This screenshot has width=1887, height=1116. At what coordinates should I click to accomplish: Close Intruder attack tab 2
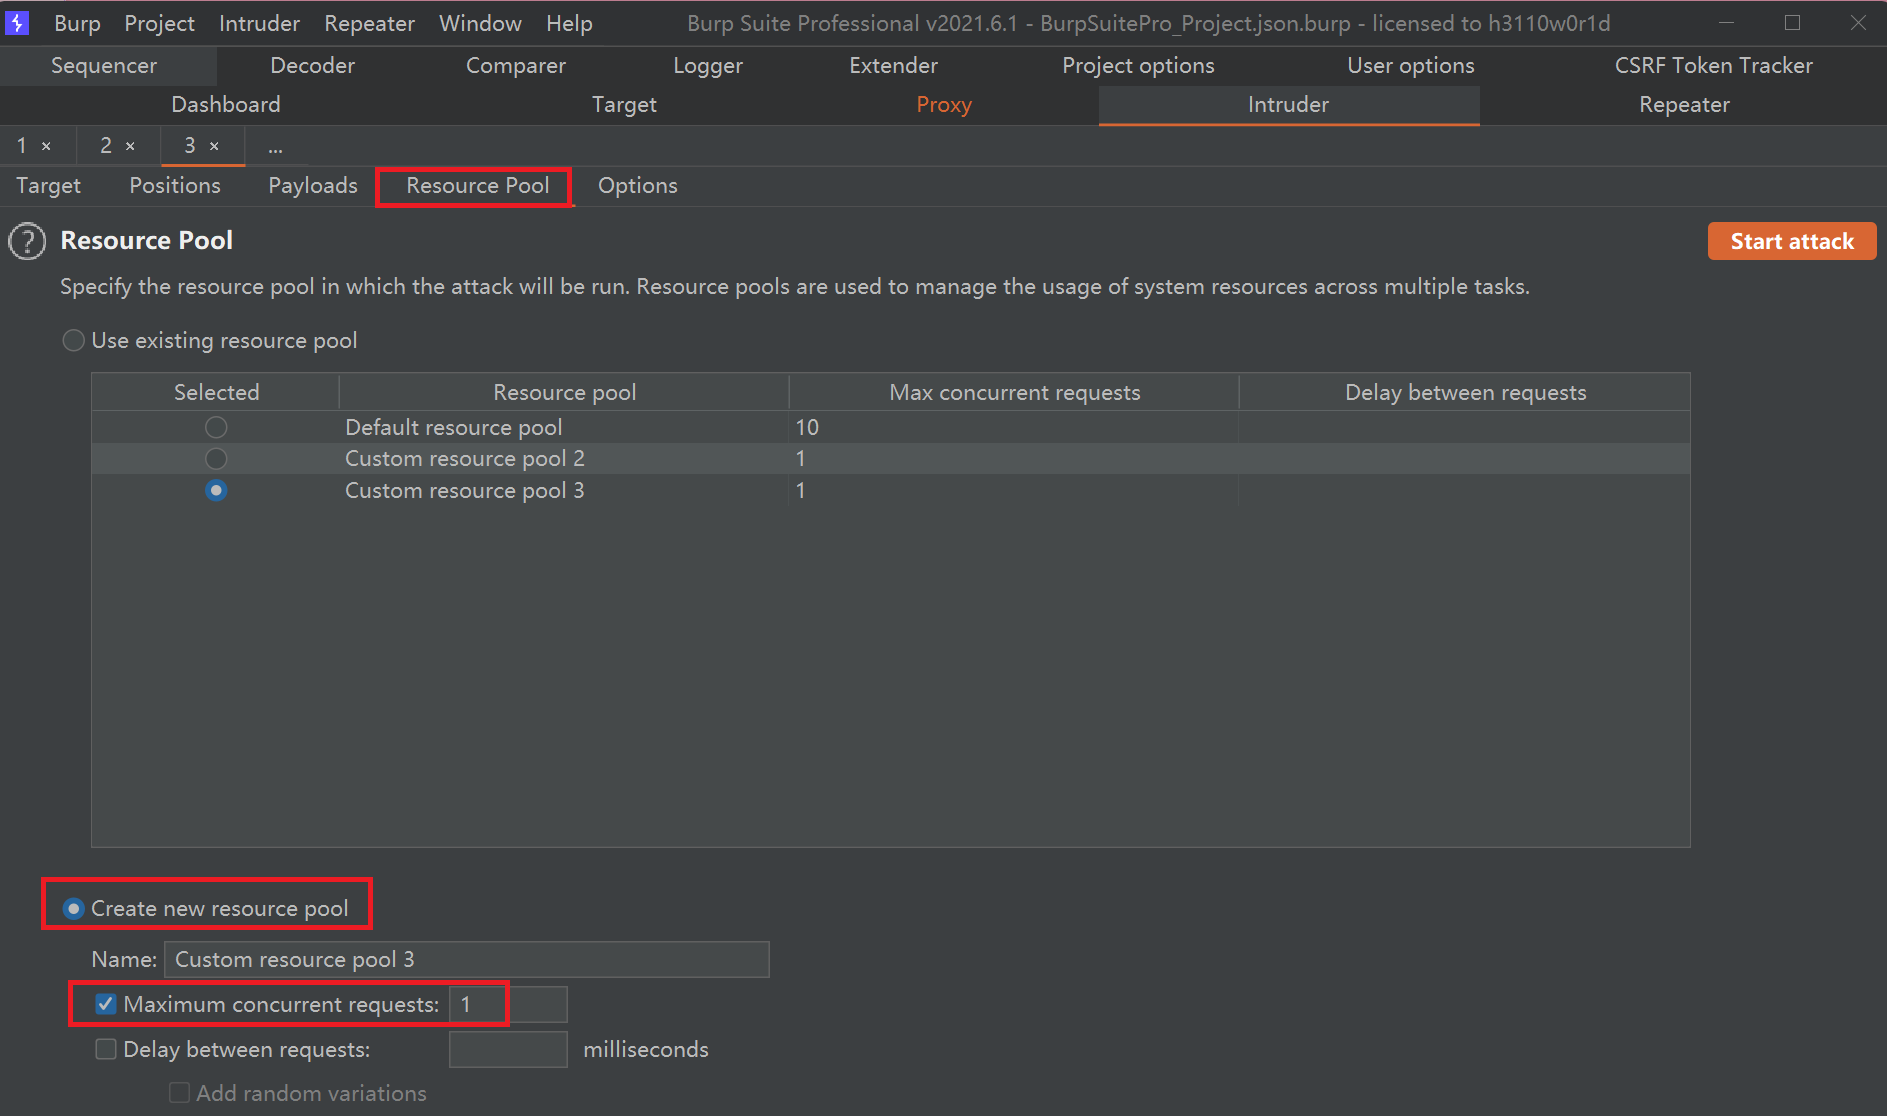click(130, 146)
